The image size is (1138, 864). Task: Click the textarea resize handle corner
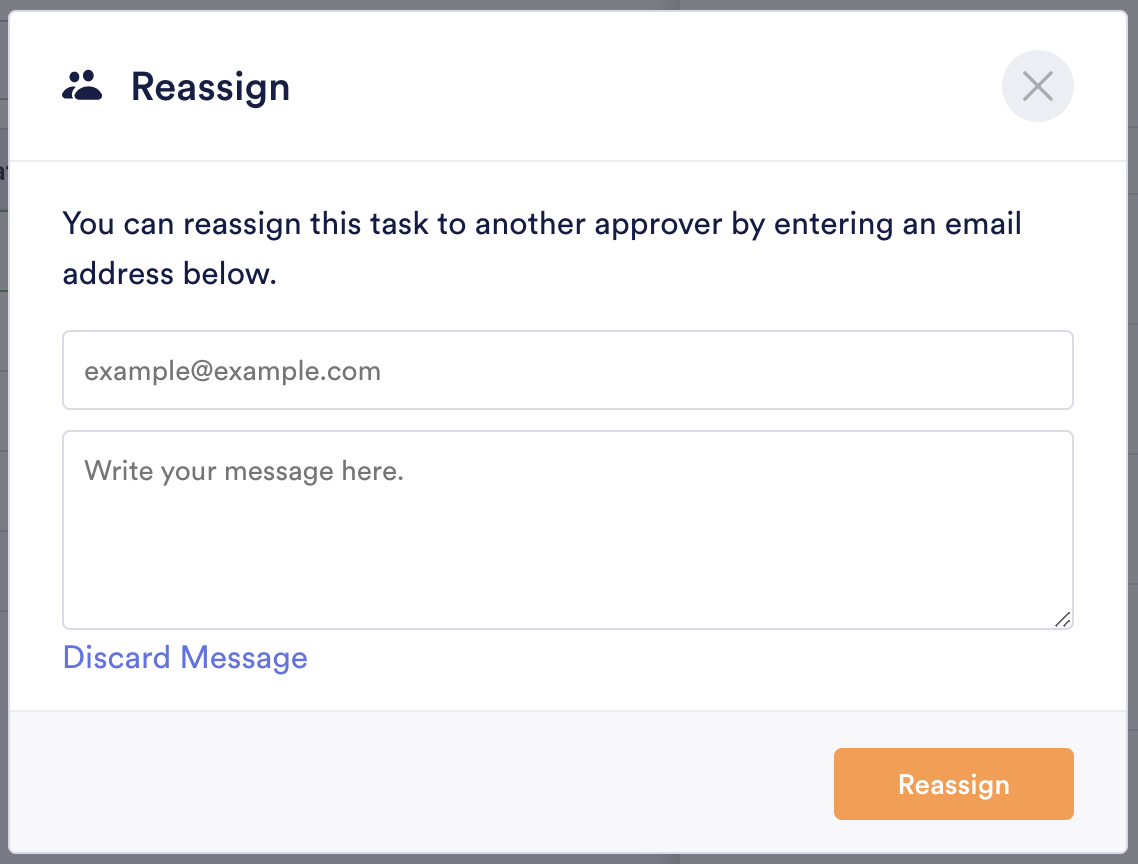tap(1063, 619)
